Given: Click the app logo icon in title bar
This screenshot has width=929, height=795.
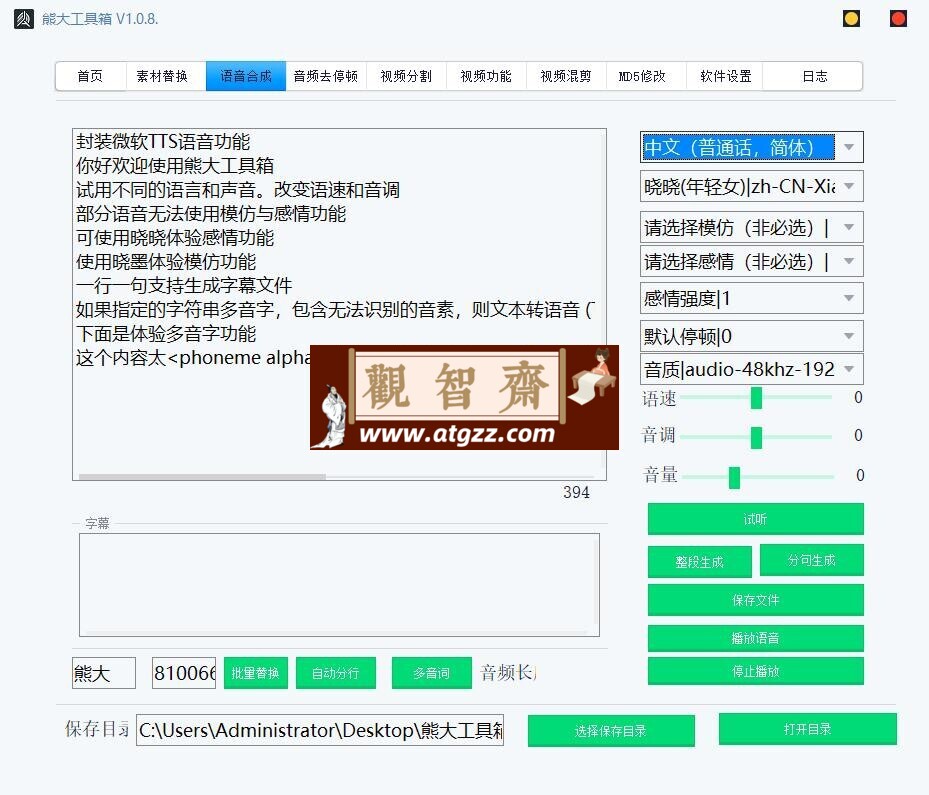Looking at the screenshot, I should pos(24,19).
